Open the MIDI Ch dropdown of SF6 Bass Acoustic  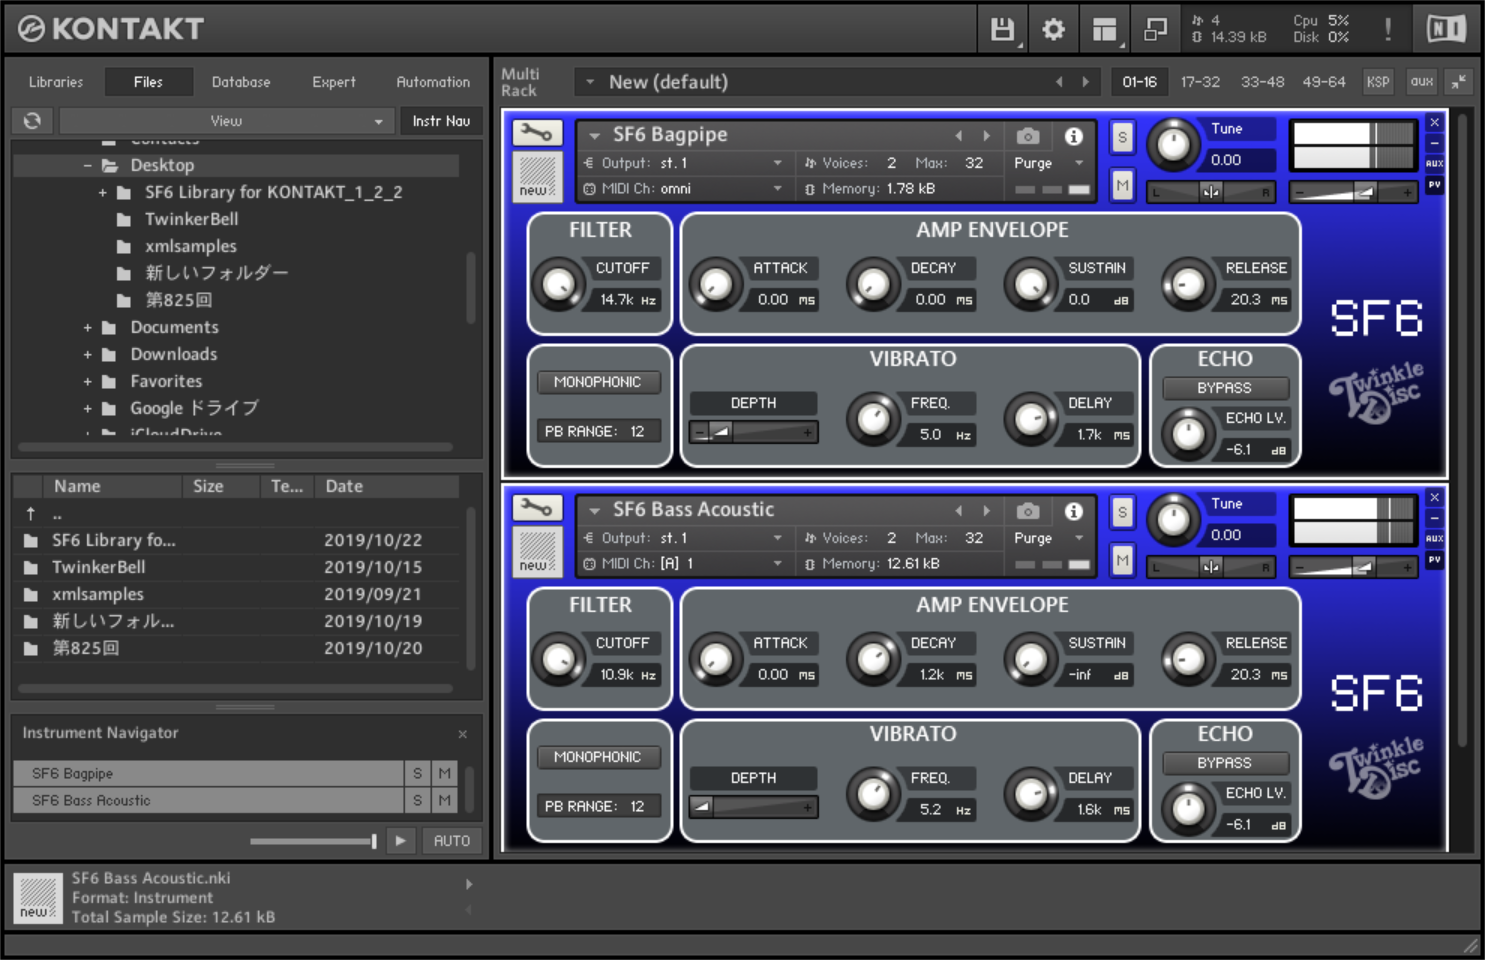(x=683, y=564)
